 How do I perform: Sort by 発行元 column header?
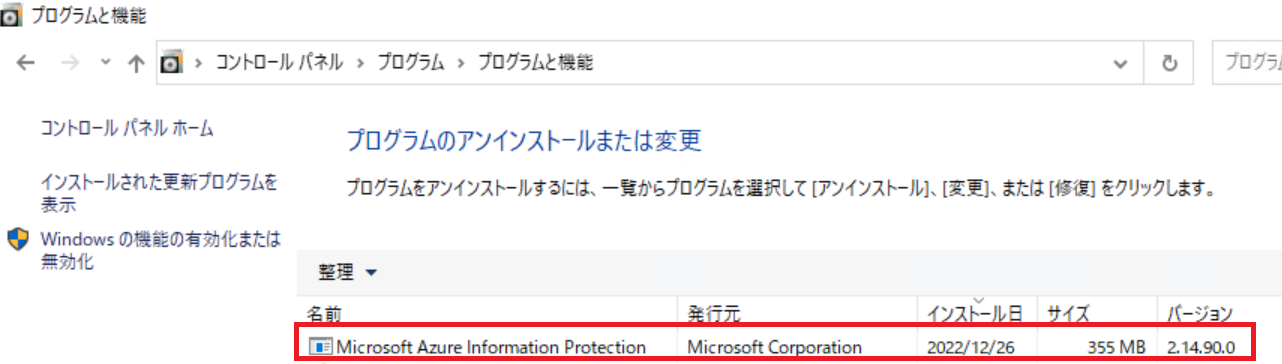713,313
